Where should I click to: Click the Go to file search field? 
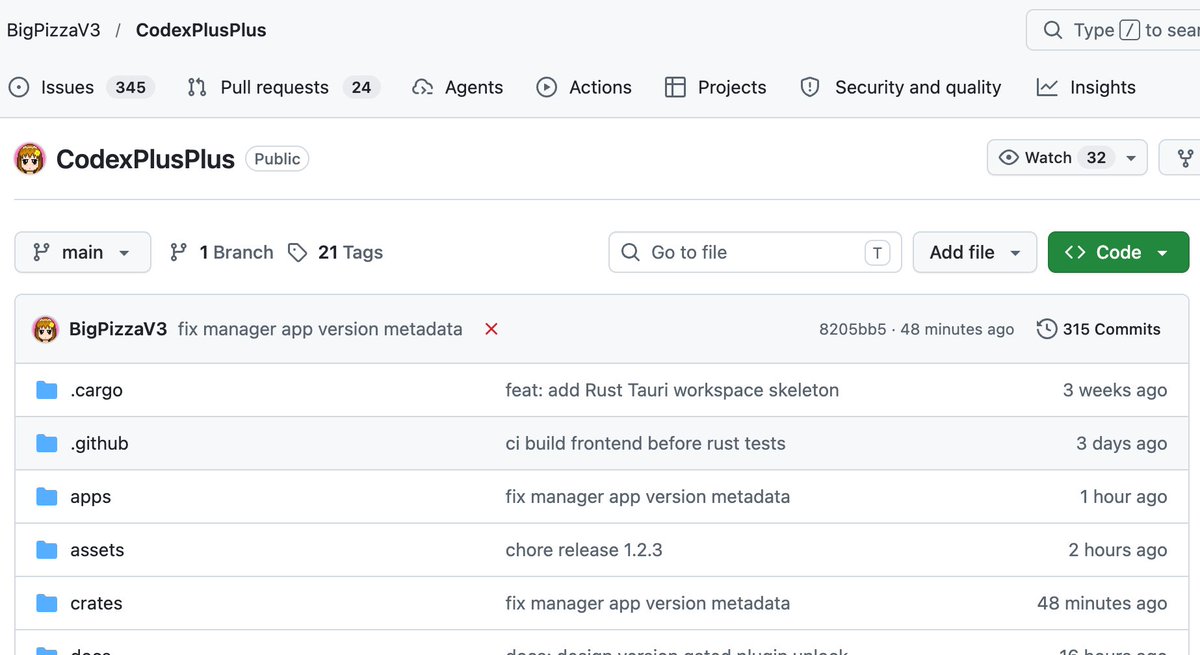click(755, 252)
